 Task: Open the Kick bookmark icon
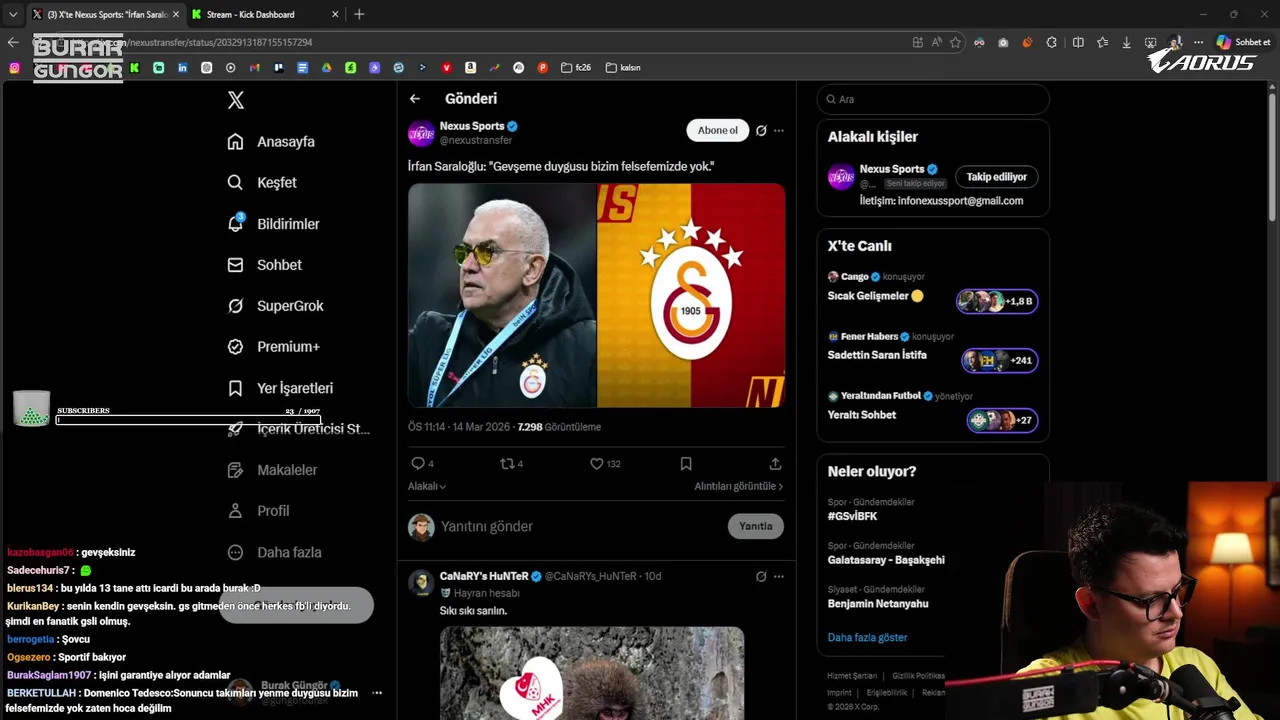(x=134, y=68)
